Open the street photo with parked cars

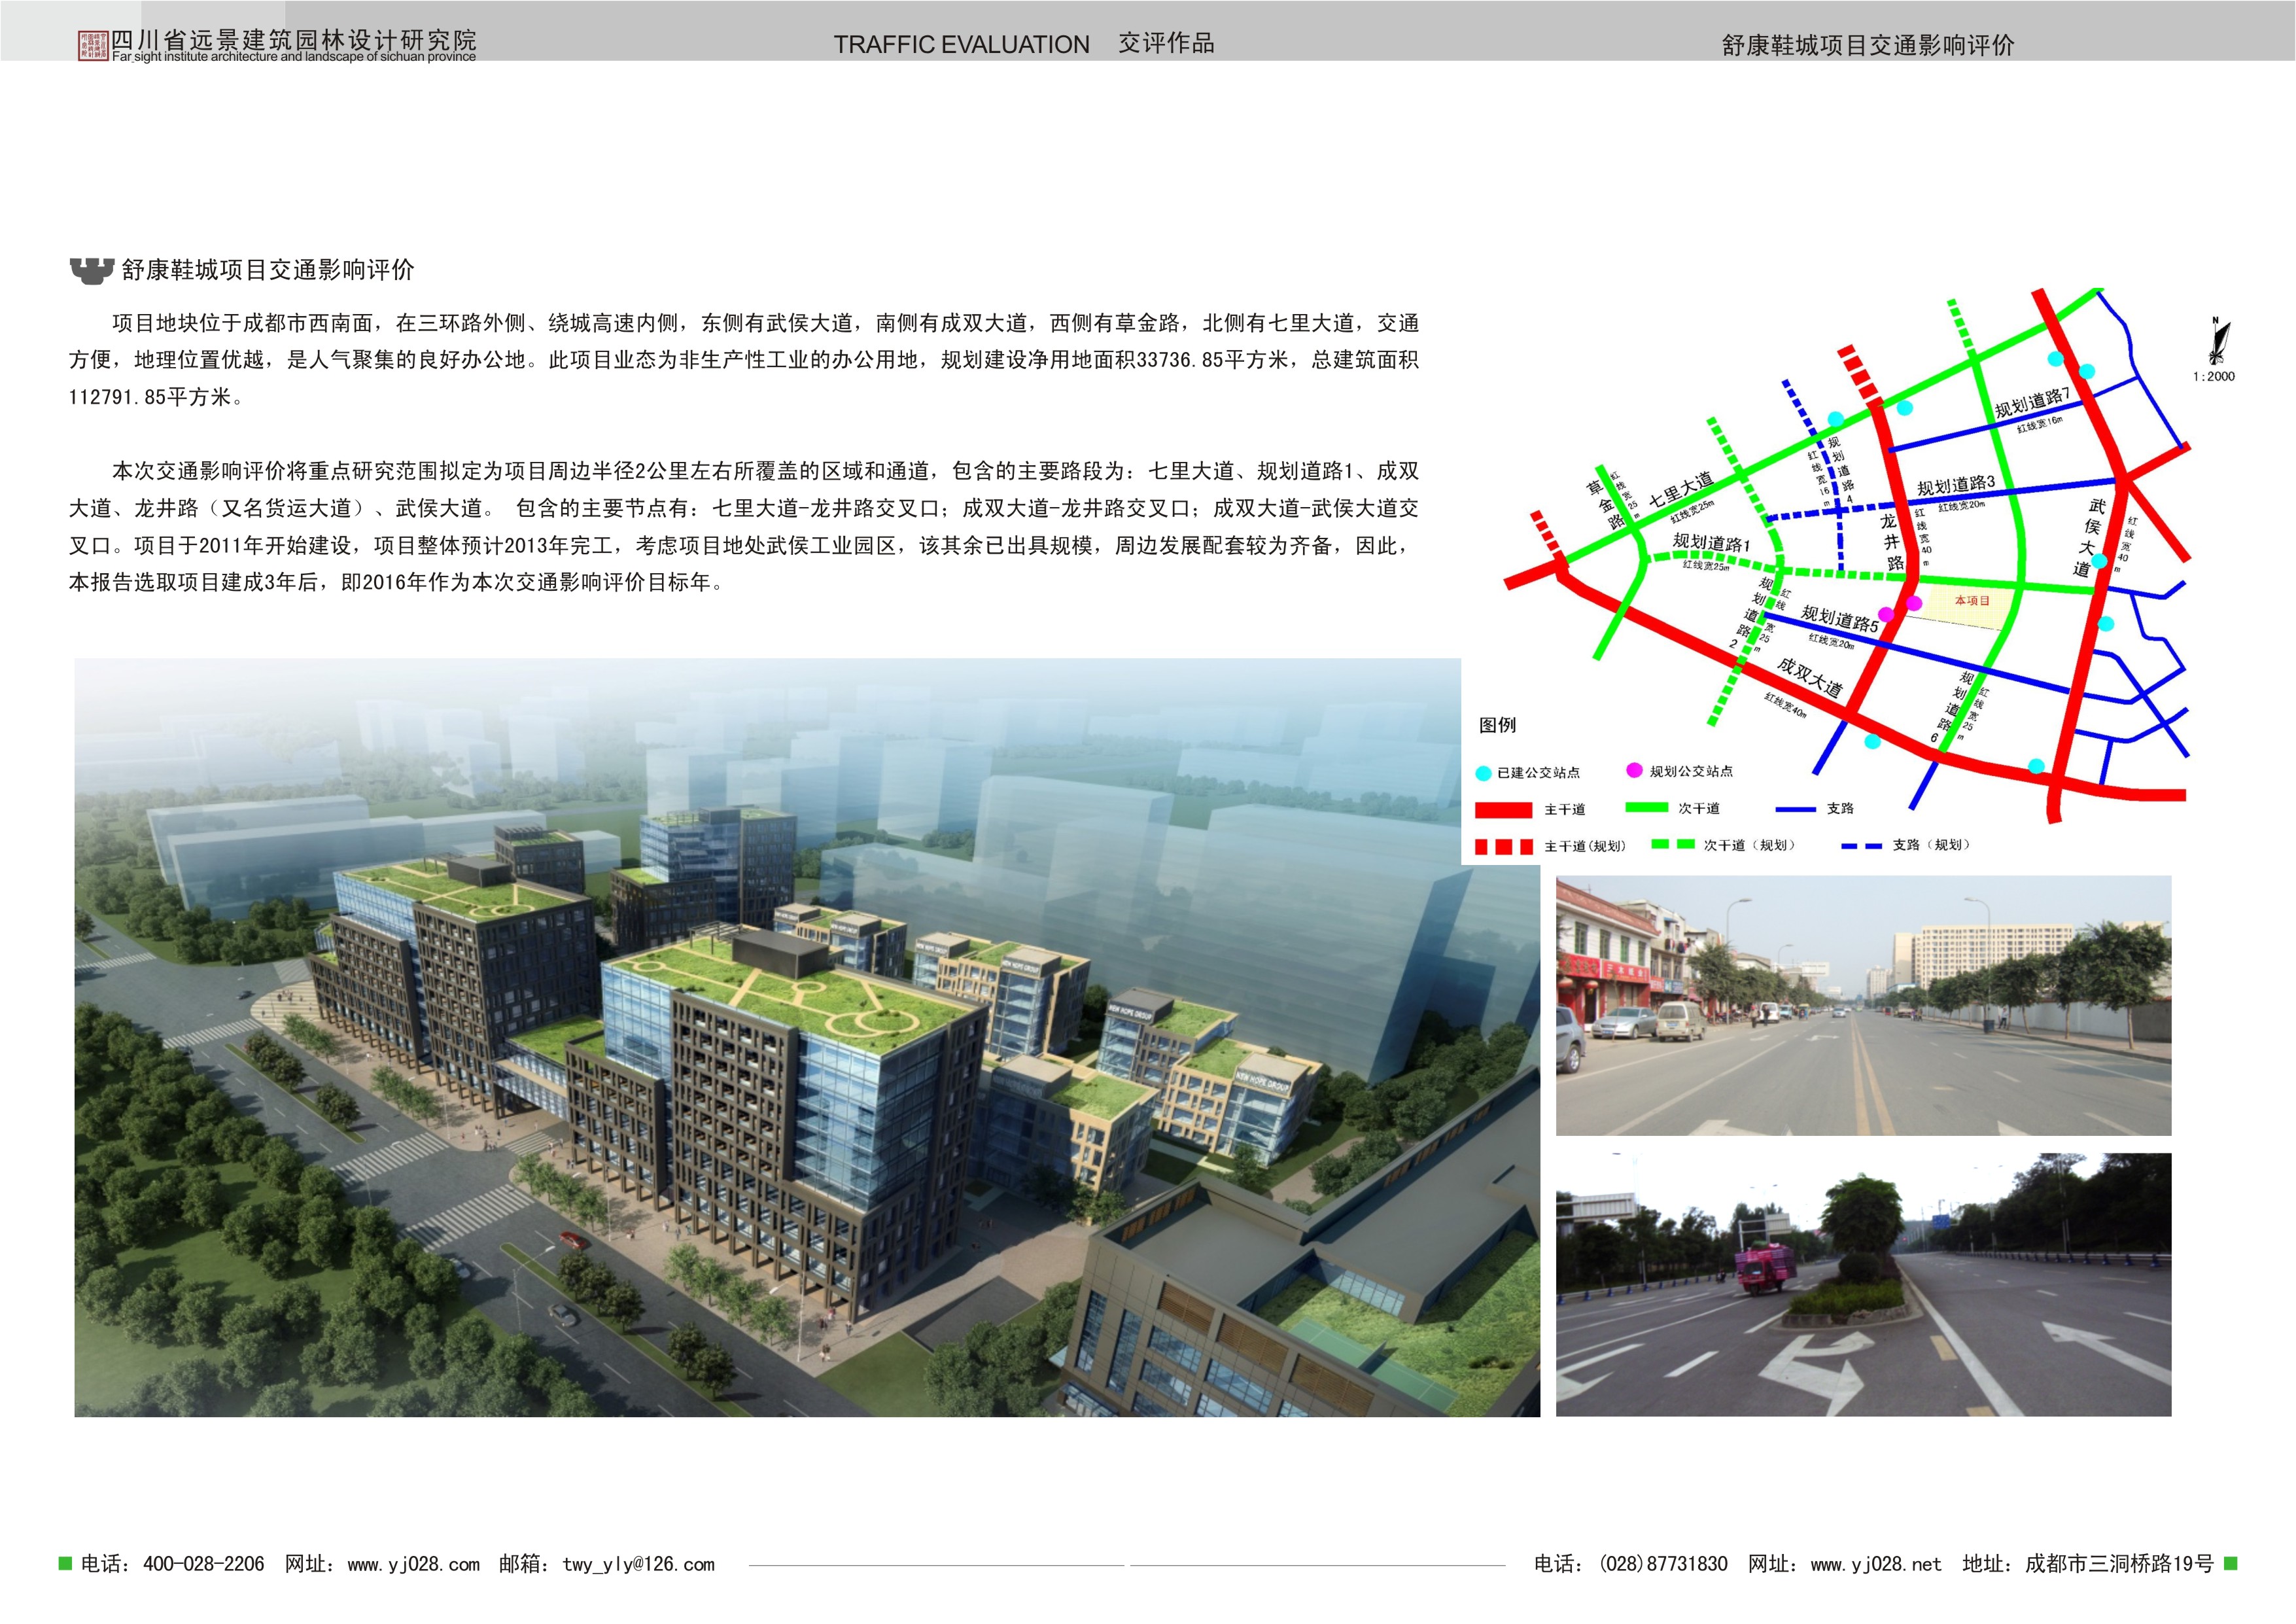[x=1863, y=1006]
